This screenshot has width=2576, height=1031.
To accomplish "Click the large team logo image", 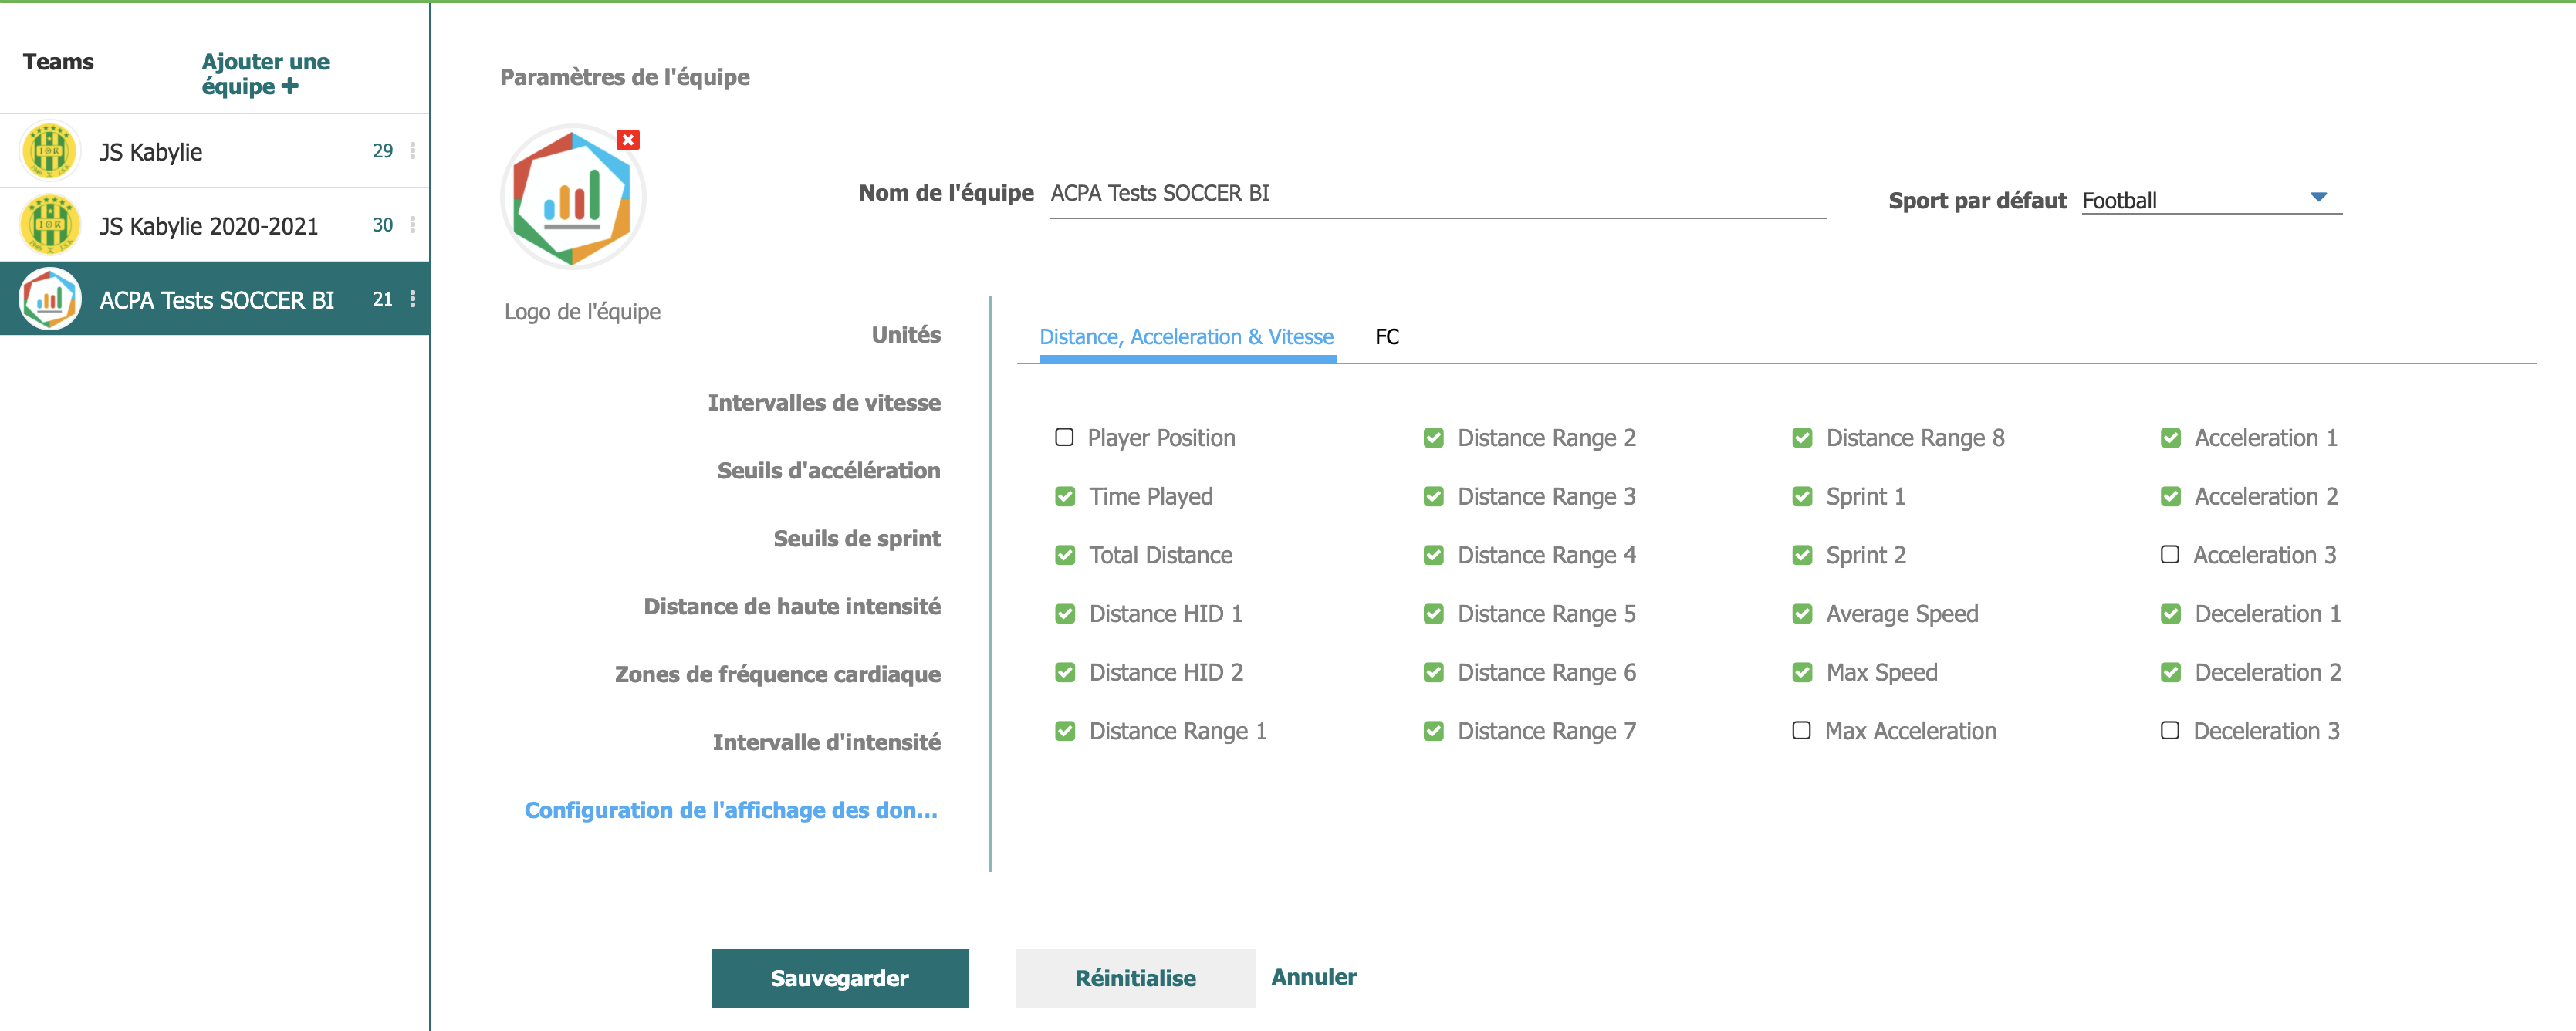I will click(x=572, y=197).
